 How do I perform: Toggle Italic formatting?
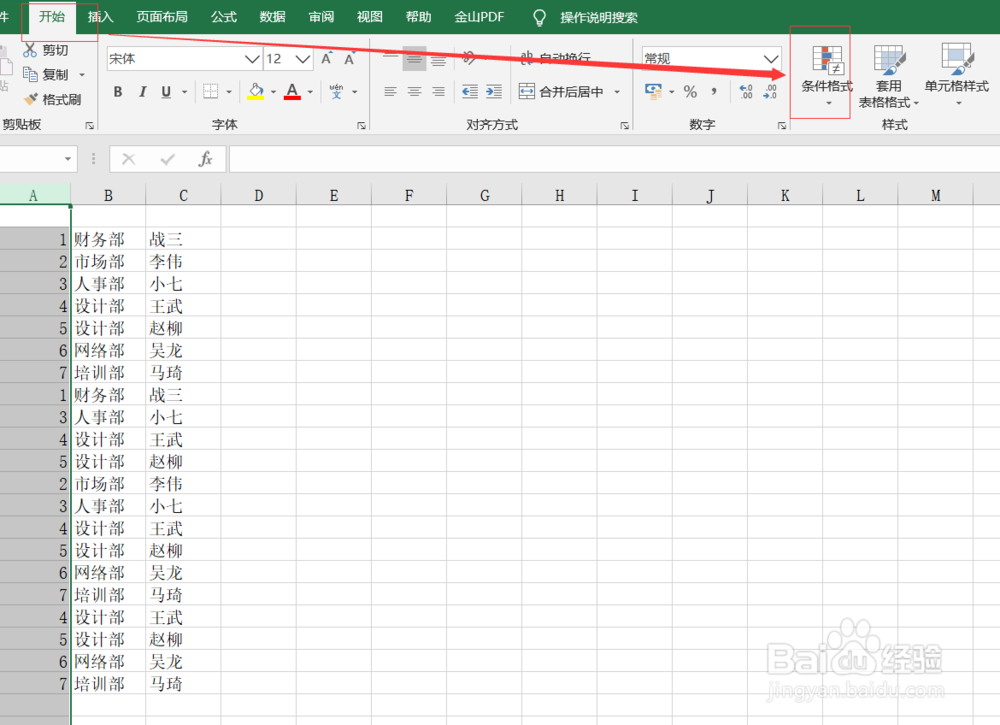pyautogui.click(x=142, y=92)
